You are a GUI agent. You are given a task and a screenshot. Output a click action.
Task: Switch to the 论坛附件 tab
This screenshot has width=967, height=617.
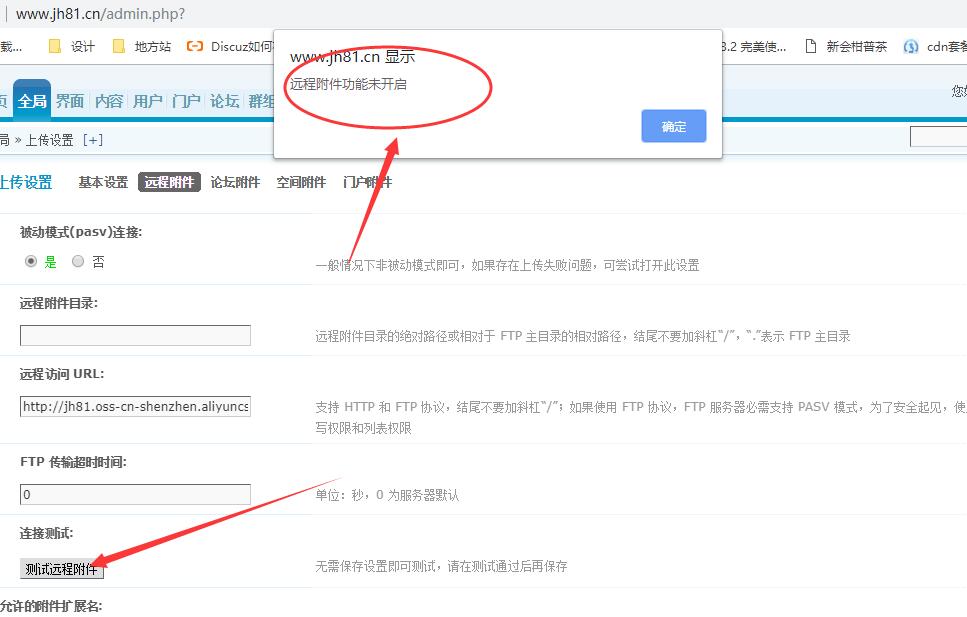pyautogui.click(x=235, y=182)
